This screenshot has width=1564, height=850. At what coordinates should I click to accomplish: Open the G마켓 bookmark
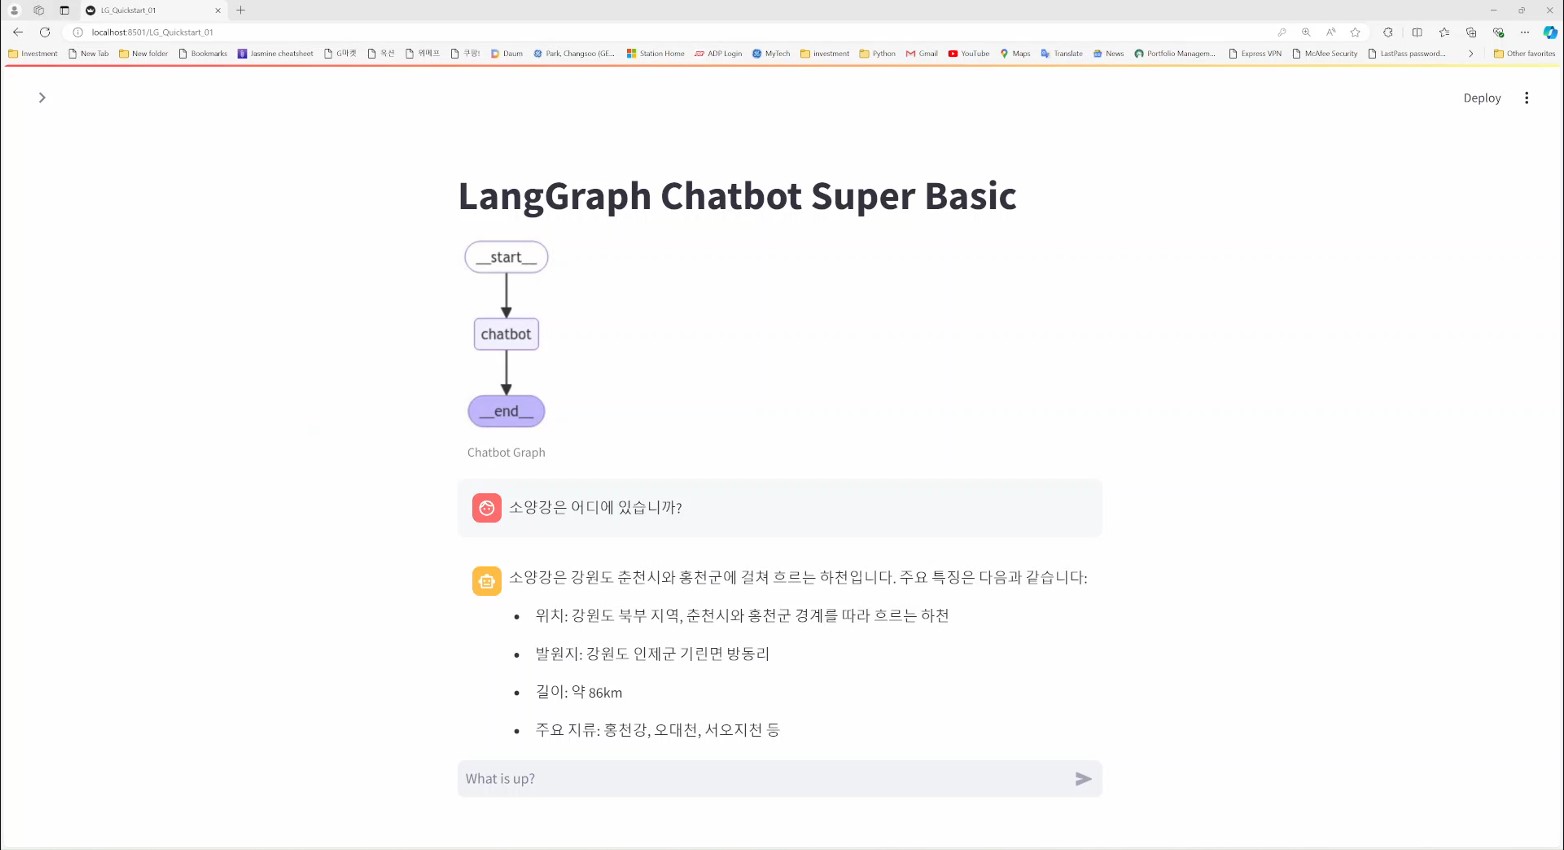[x=341, y=54]
